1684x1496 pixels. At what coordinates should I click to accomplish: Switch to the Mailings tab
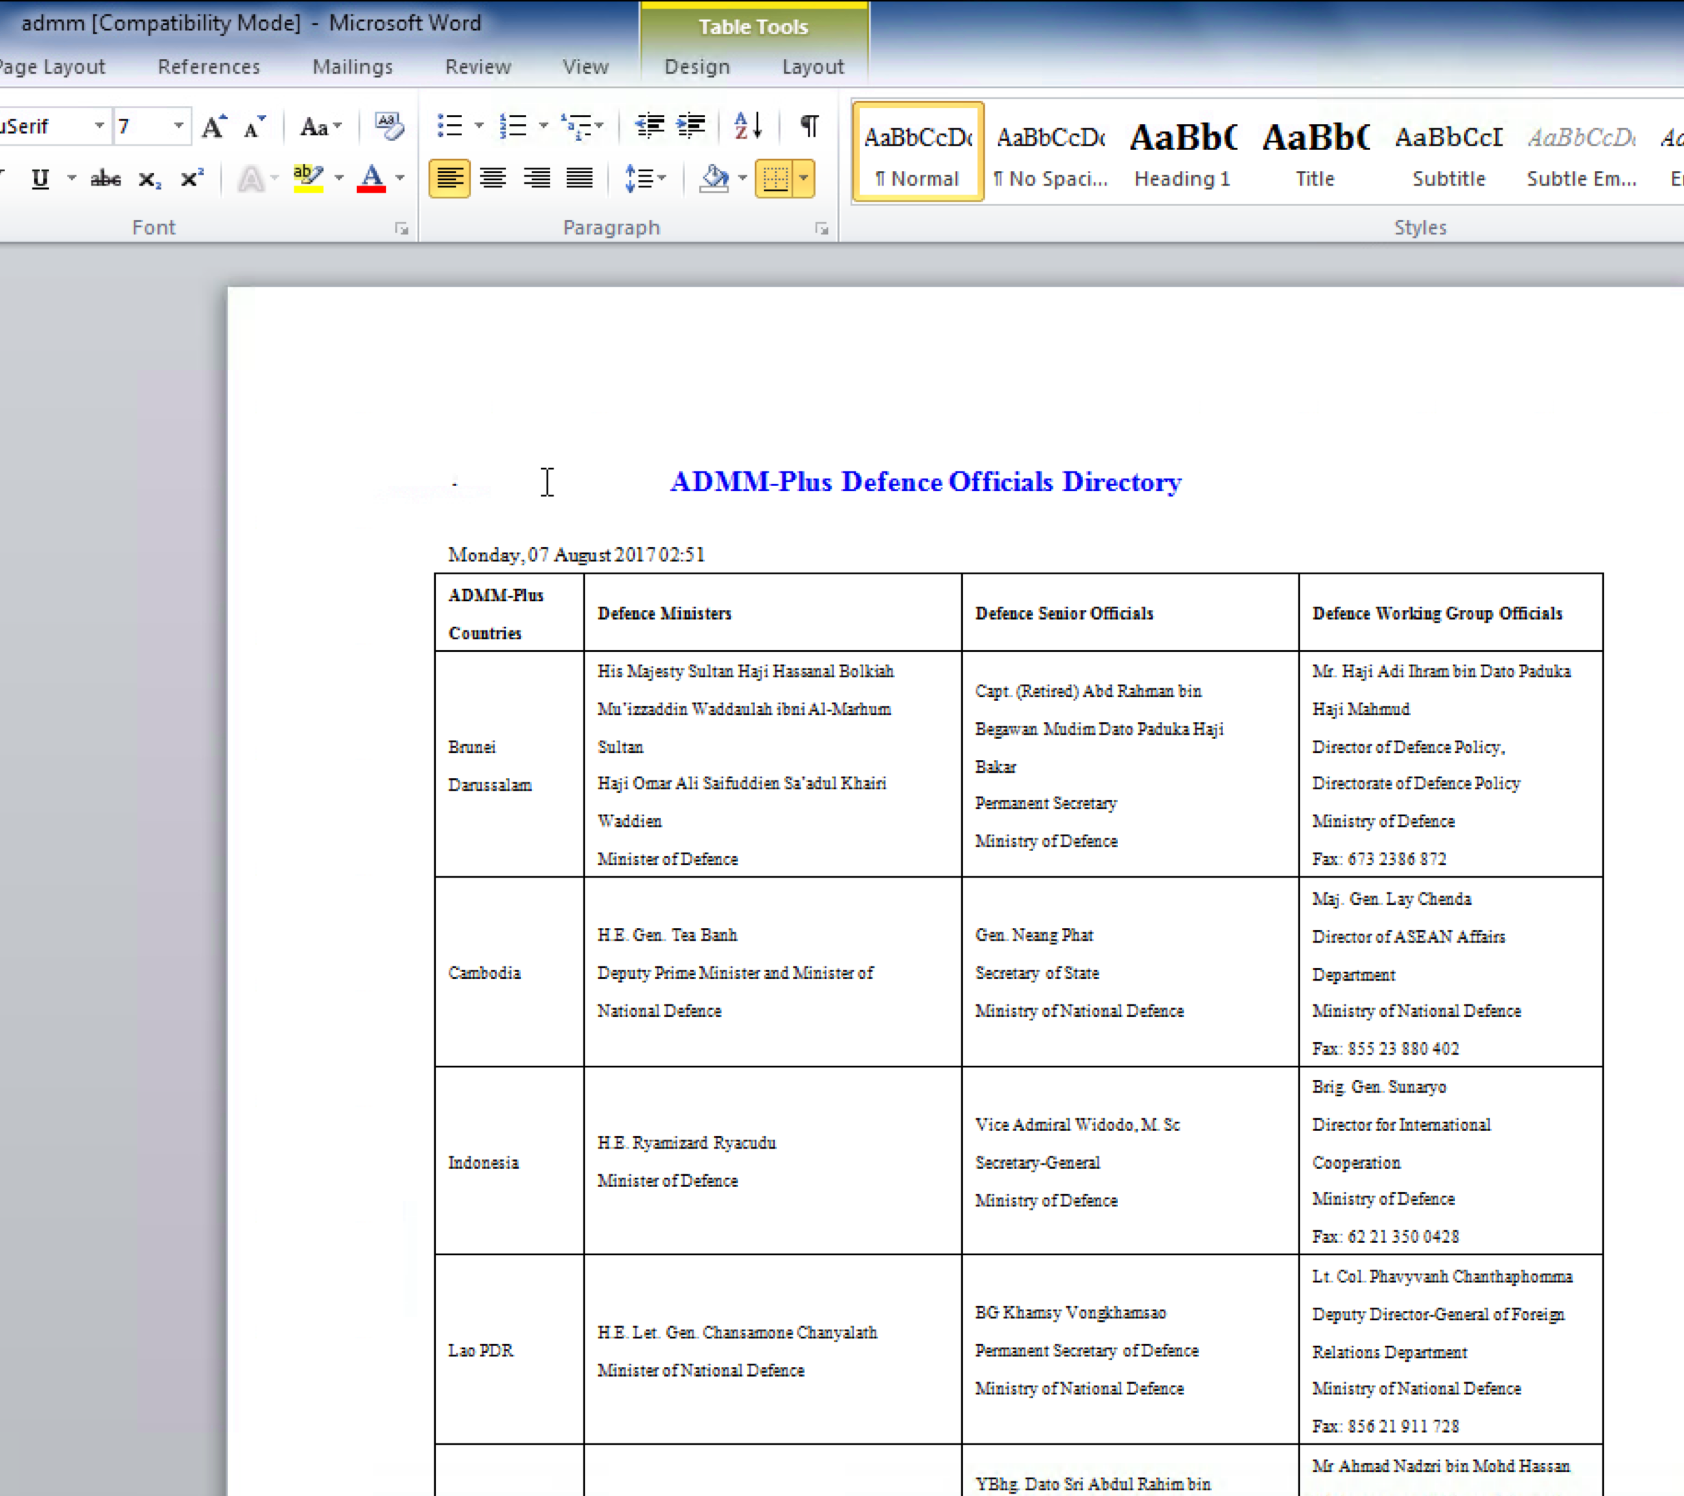(x=352, y=67)
